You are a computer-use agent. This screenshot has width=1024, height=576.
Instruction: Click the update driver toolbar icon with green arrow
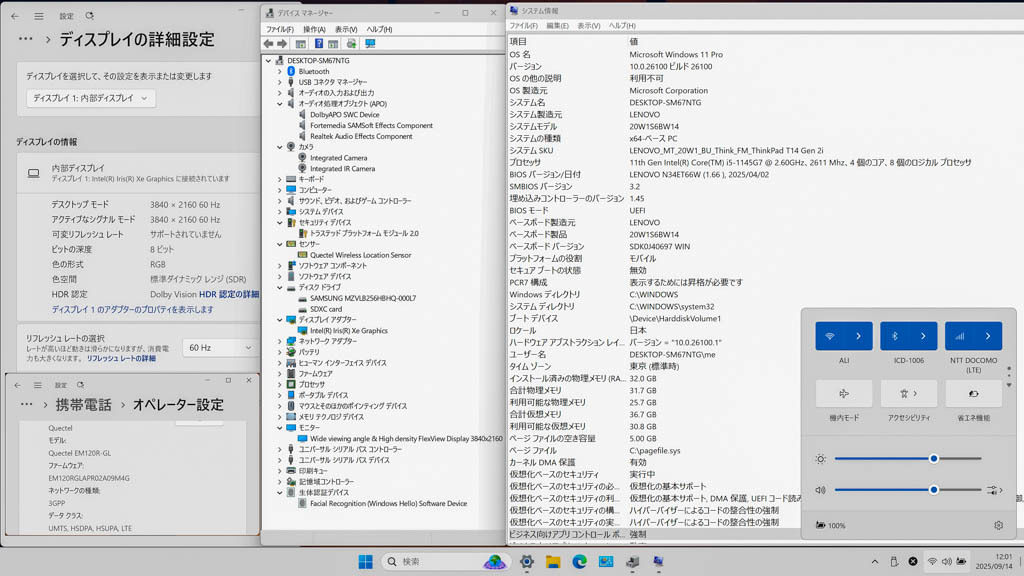351,44
